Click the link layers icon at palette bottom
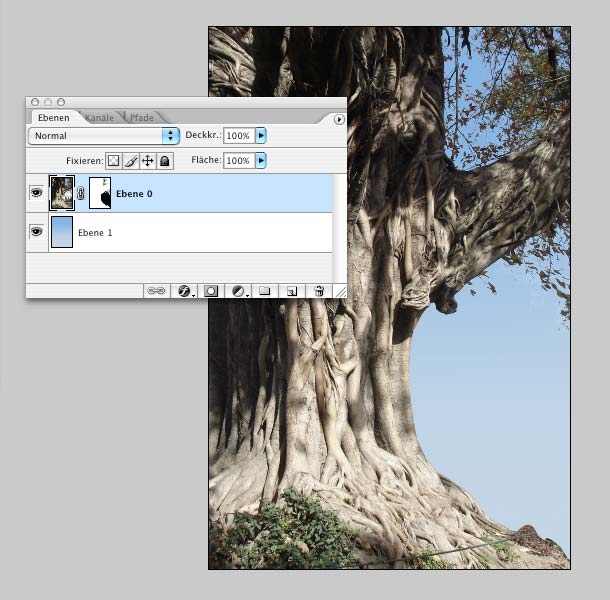The height and width of the screenshot is (600, 610). [x=156, y=291]
